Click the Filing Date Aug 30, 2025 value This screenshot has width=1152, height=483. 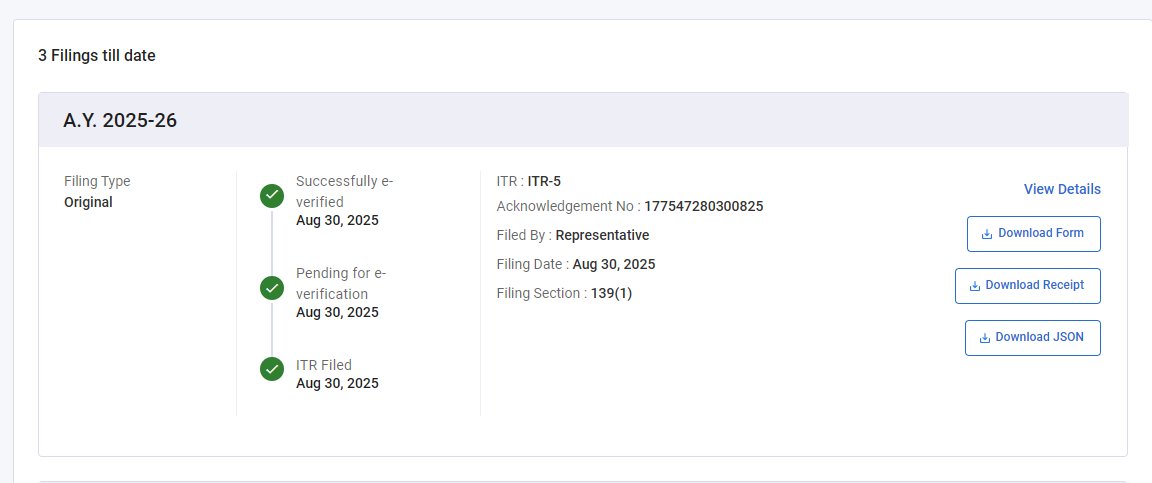(x=613, y=265)
